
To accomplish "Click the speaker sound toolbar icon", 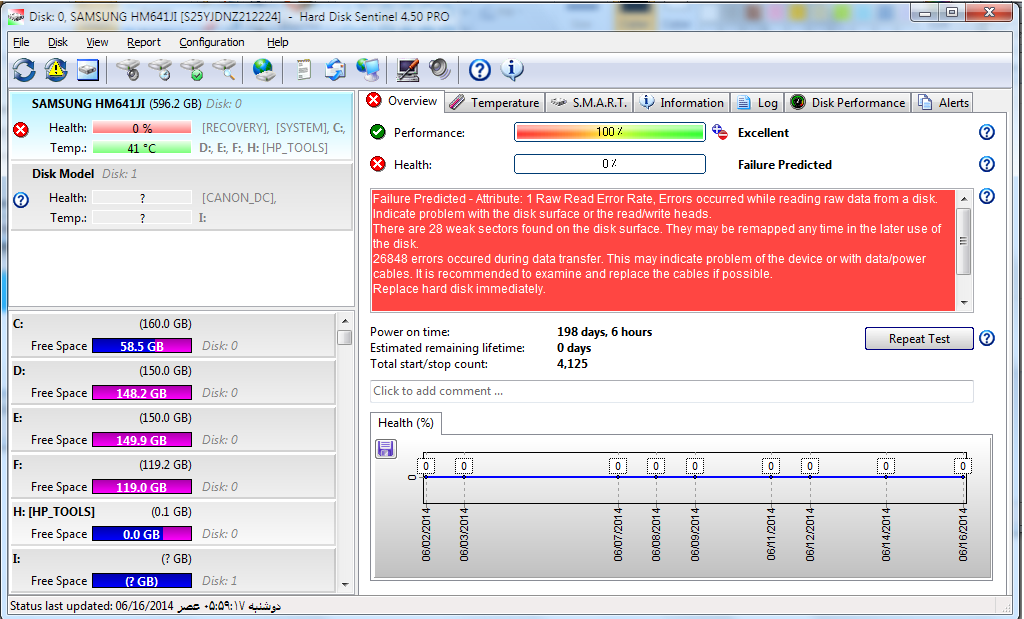I will (x=440, y=69).
